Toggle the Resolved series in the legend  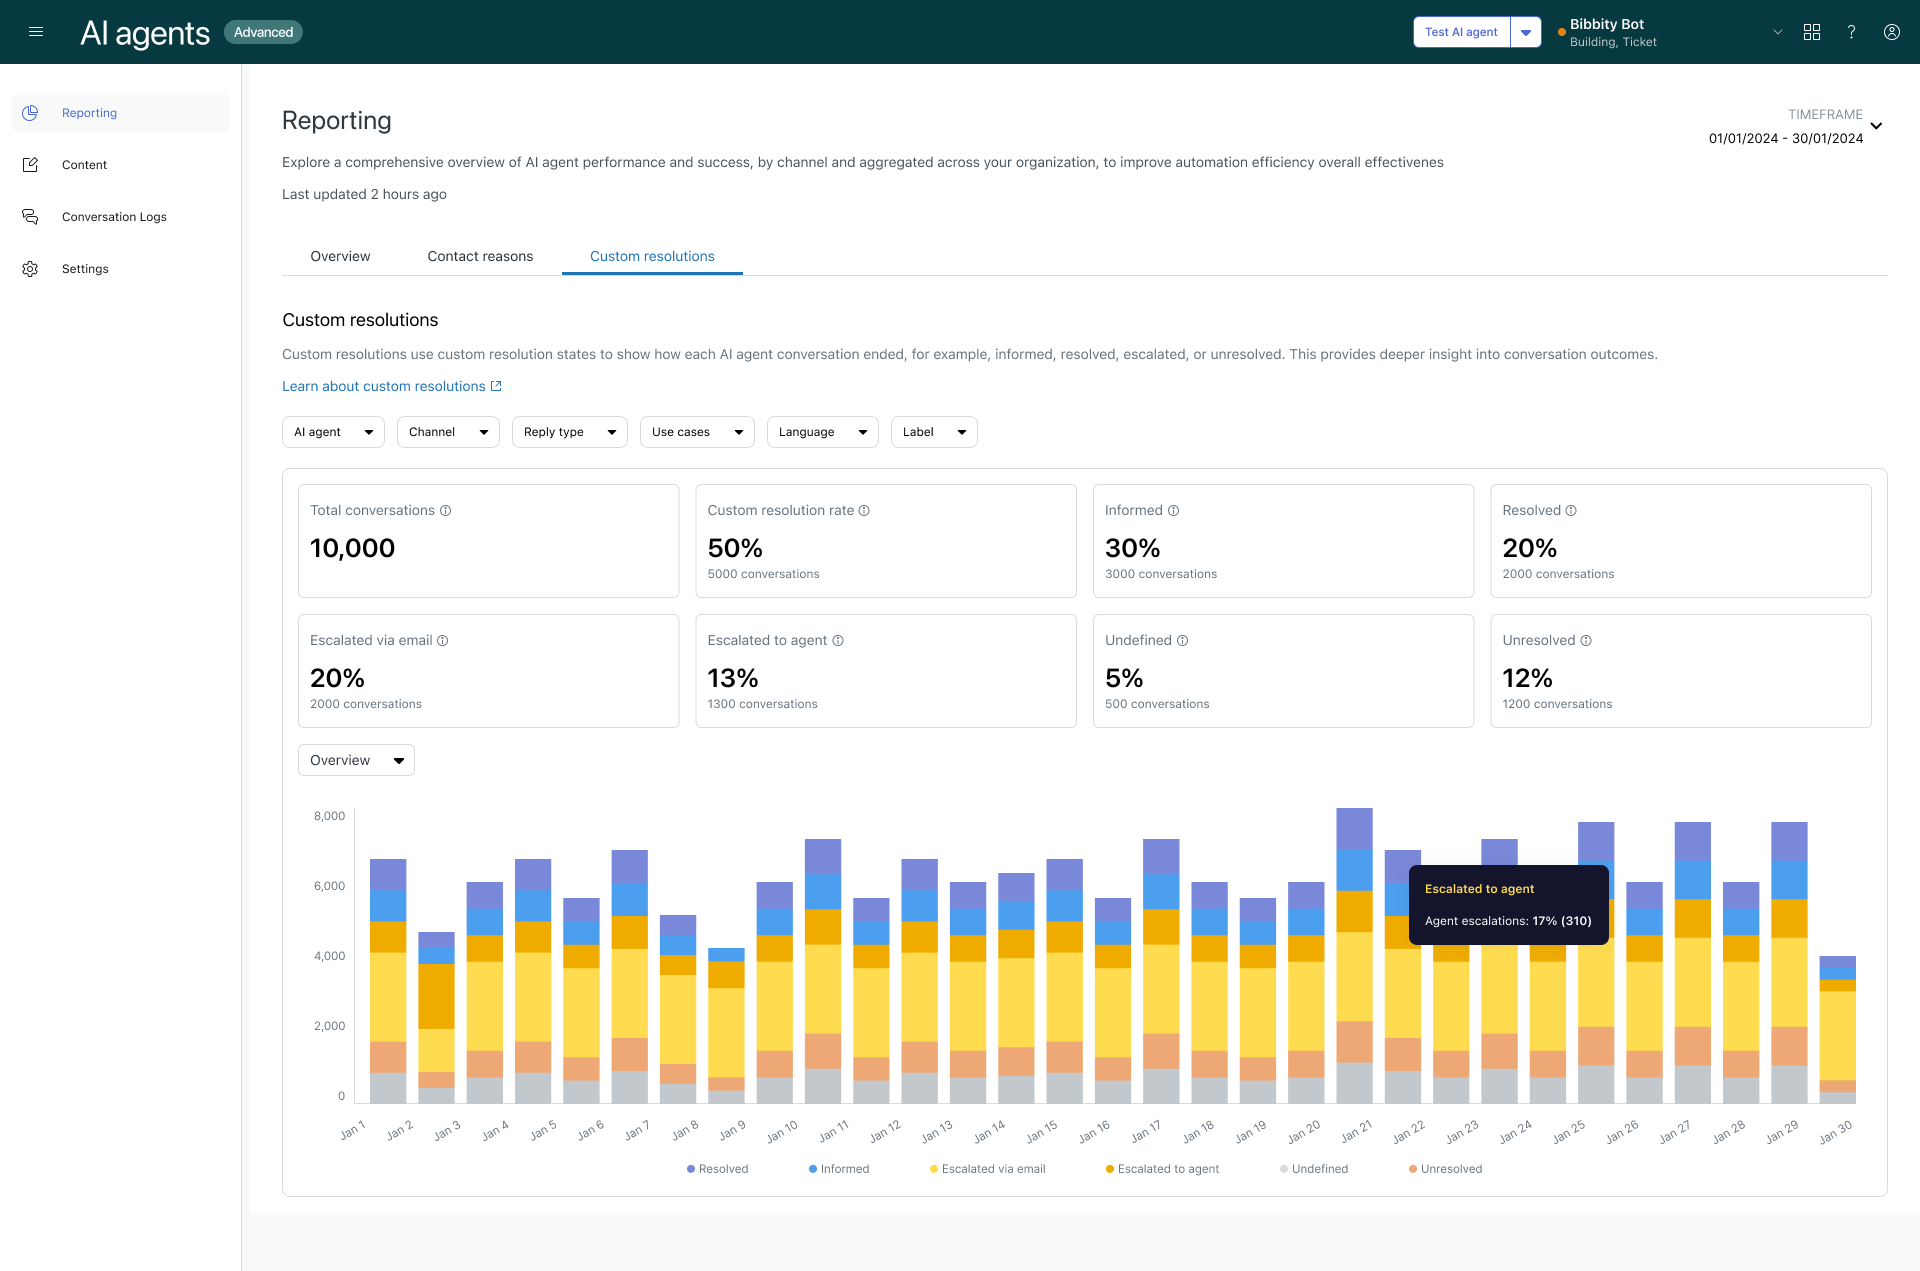(717, 1168)
